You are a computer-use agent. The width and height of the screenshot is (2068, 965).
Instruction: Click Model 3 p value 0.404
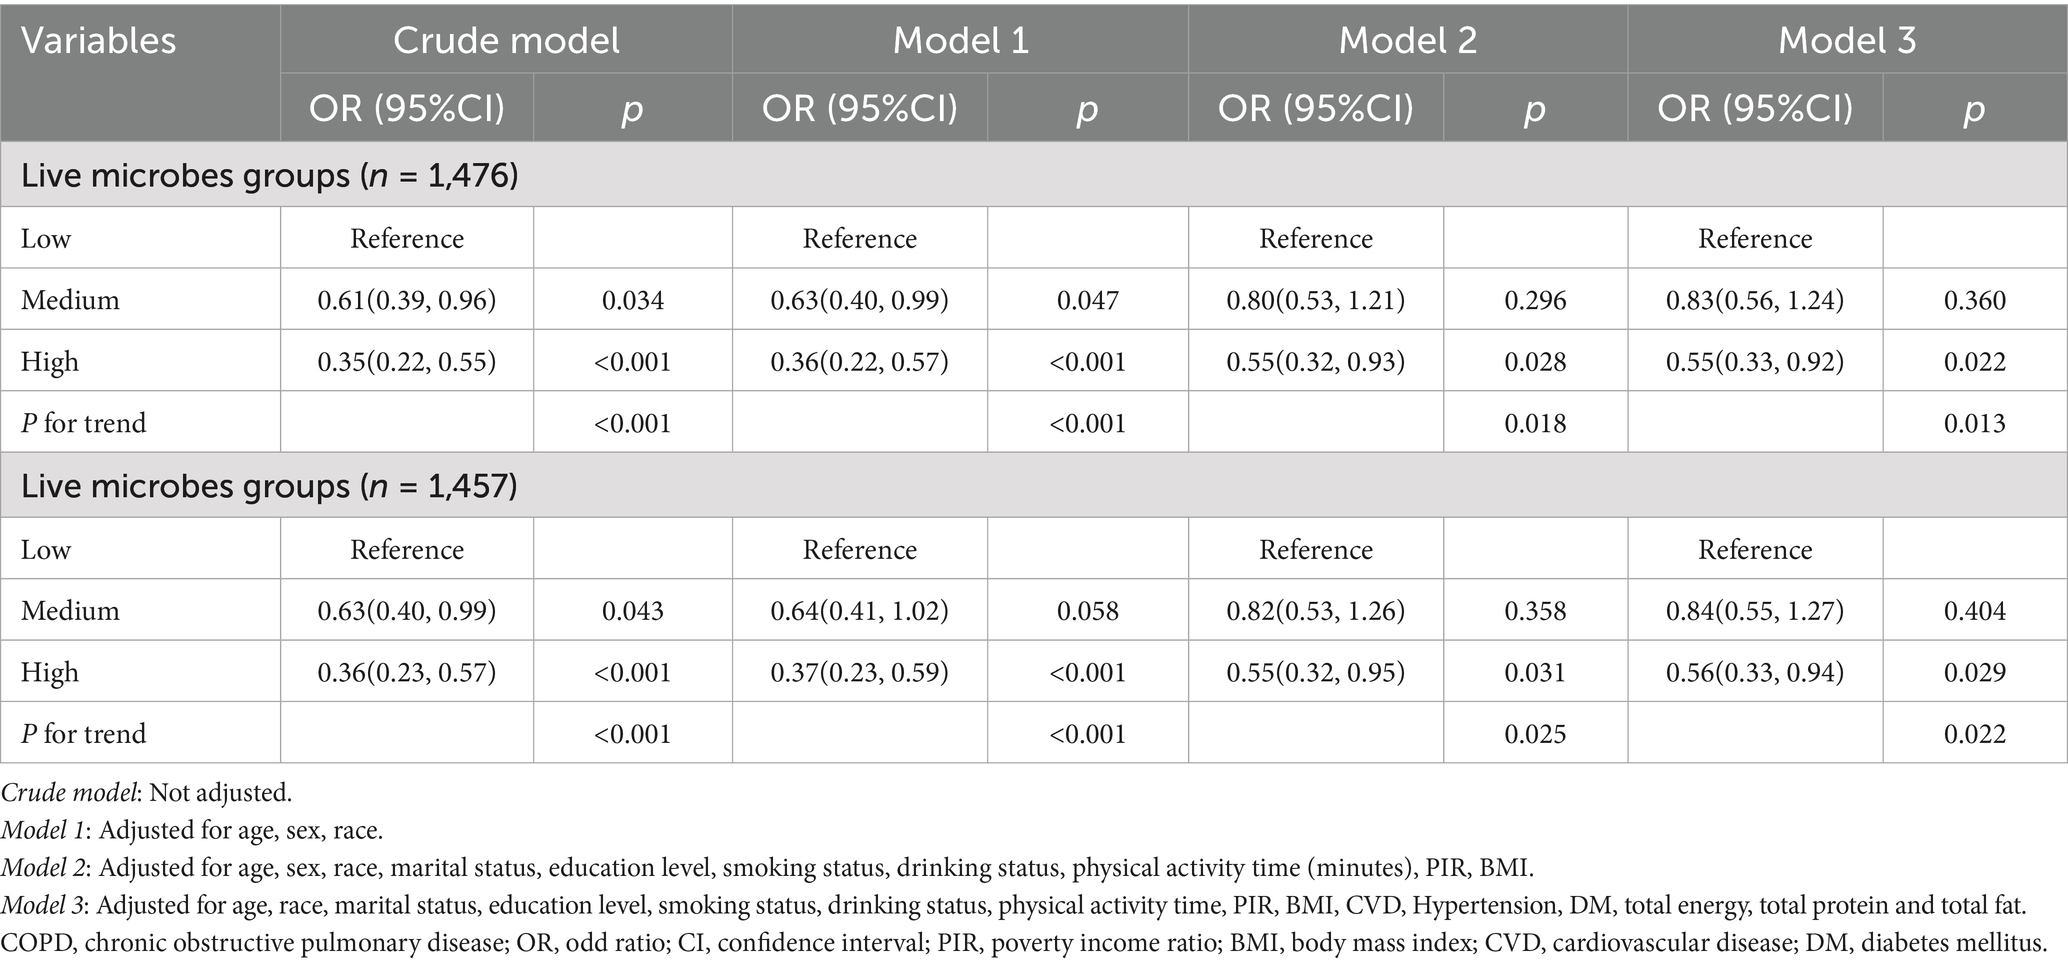coord(1974,611)
